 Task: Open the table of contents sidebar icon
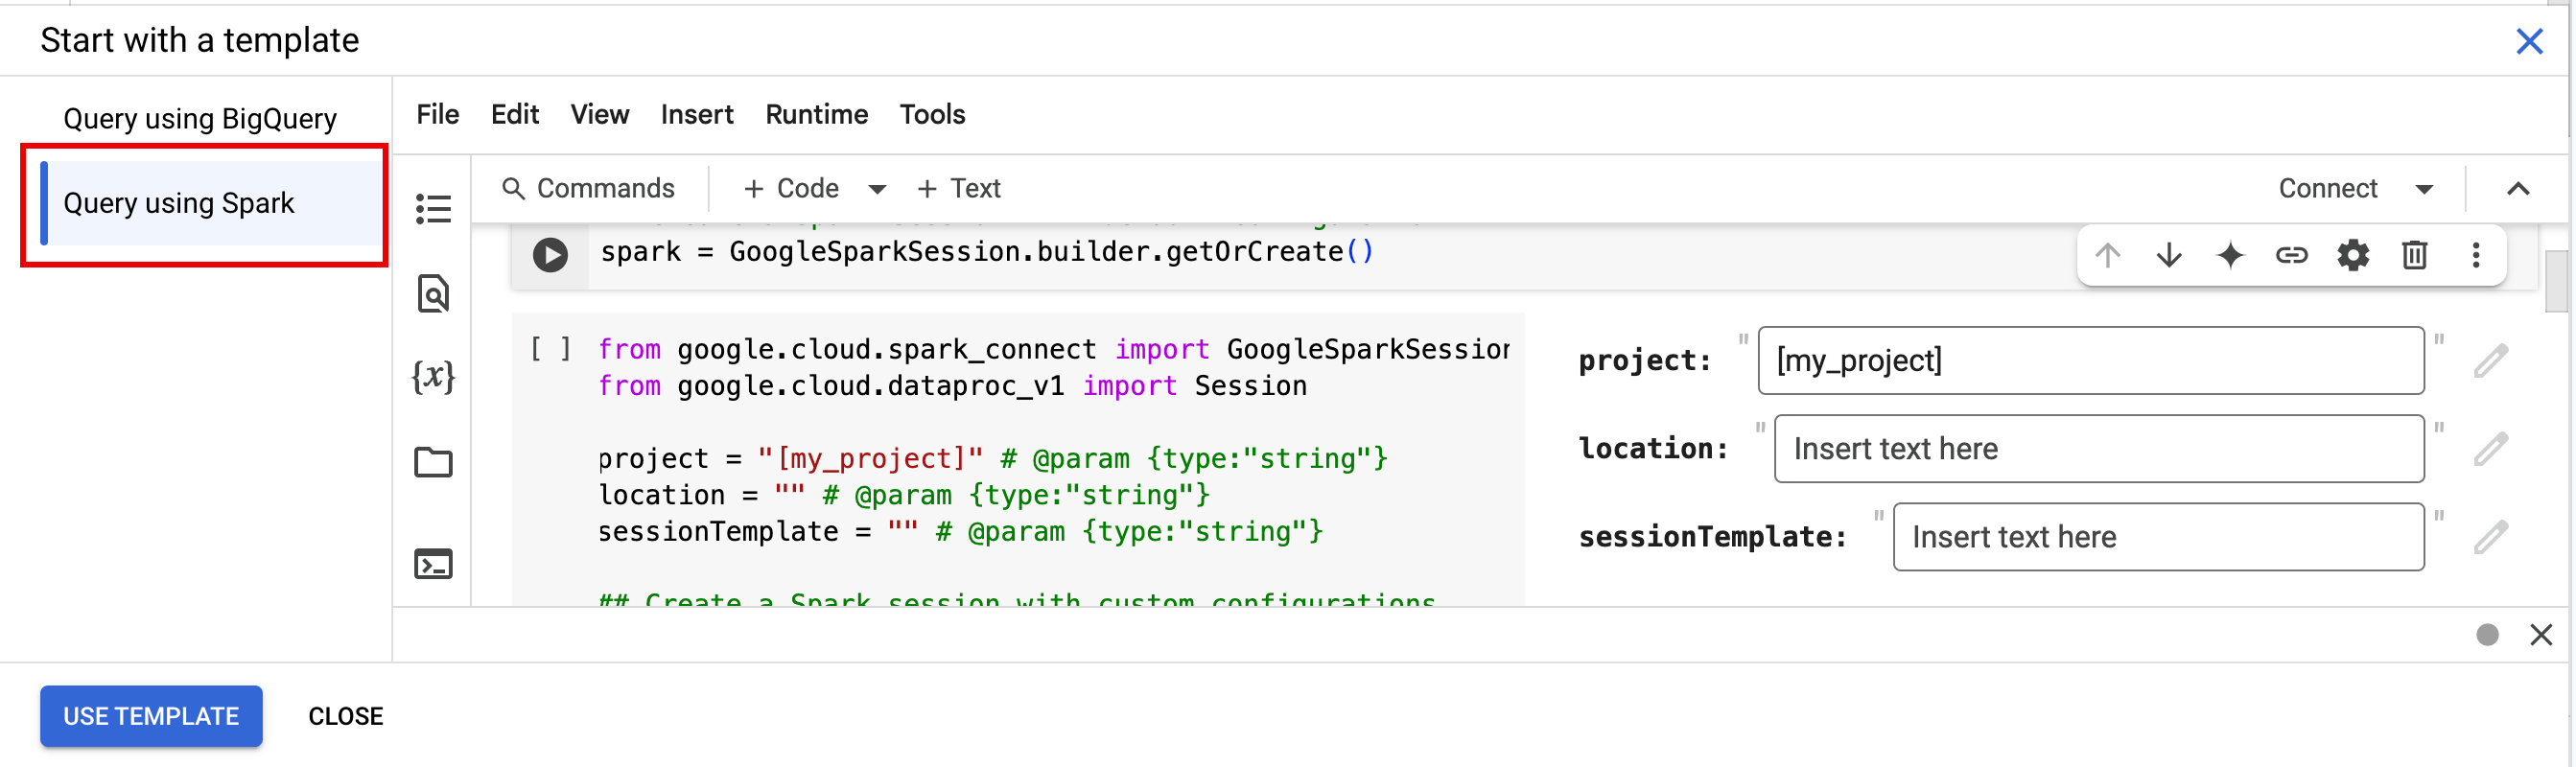tap(433, 209)
